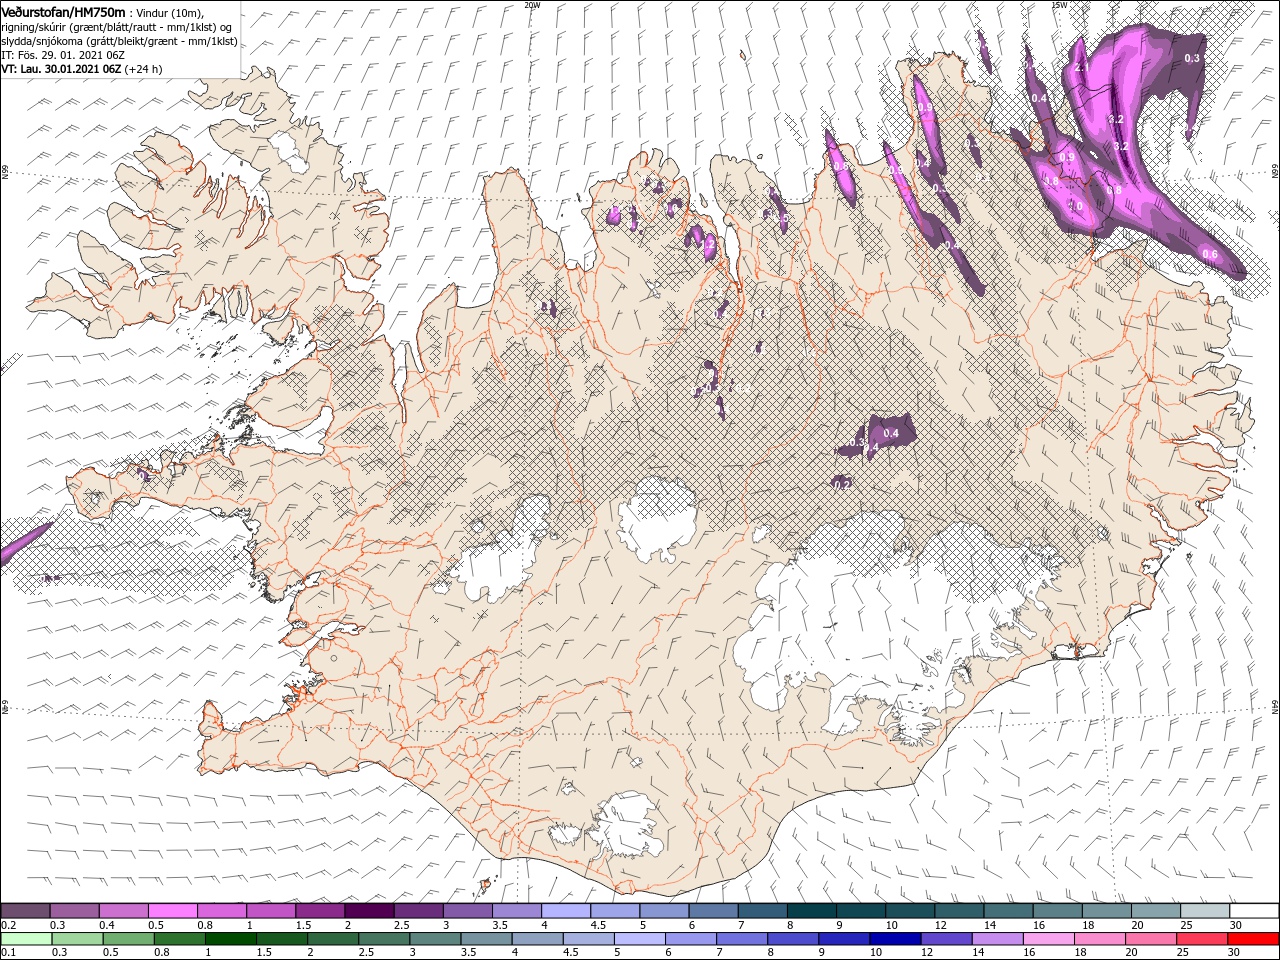Pick the dusty purple 0.2 swatch in upper legend
The height and width of the screenshot is (960, 1280).
(26, 911)
